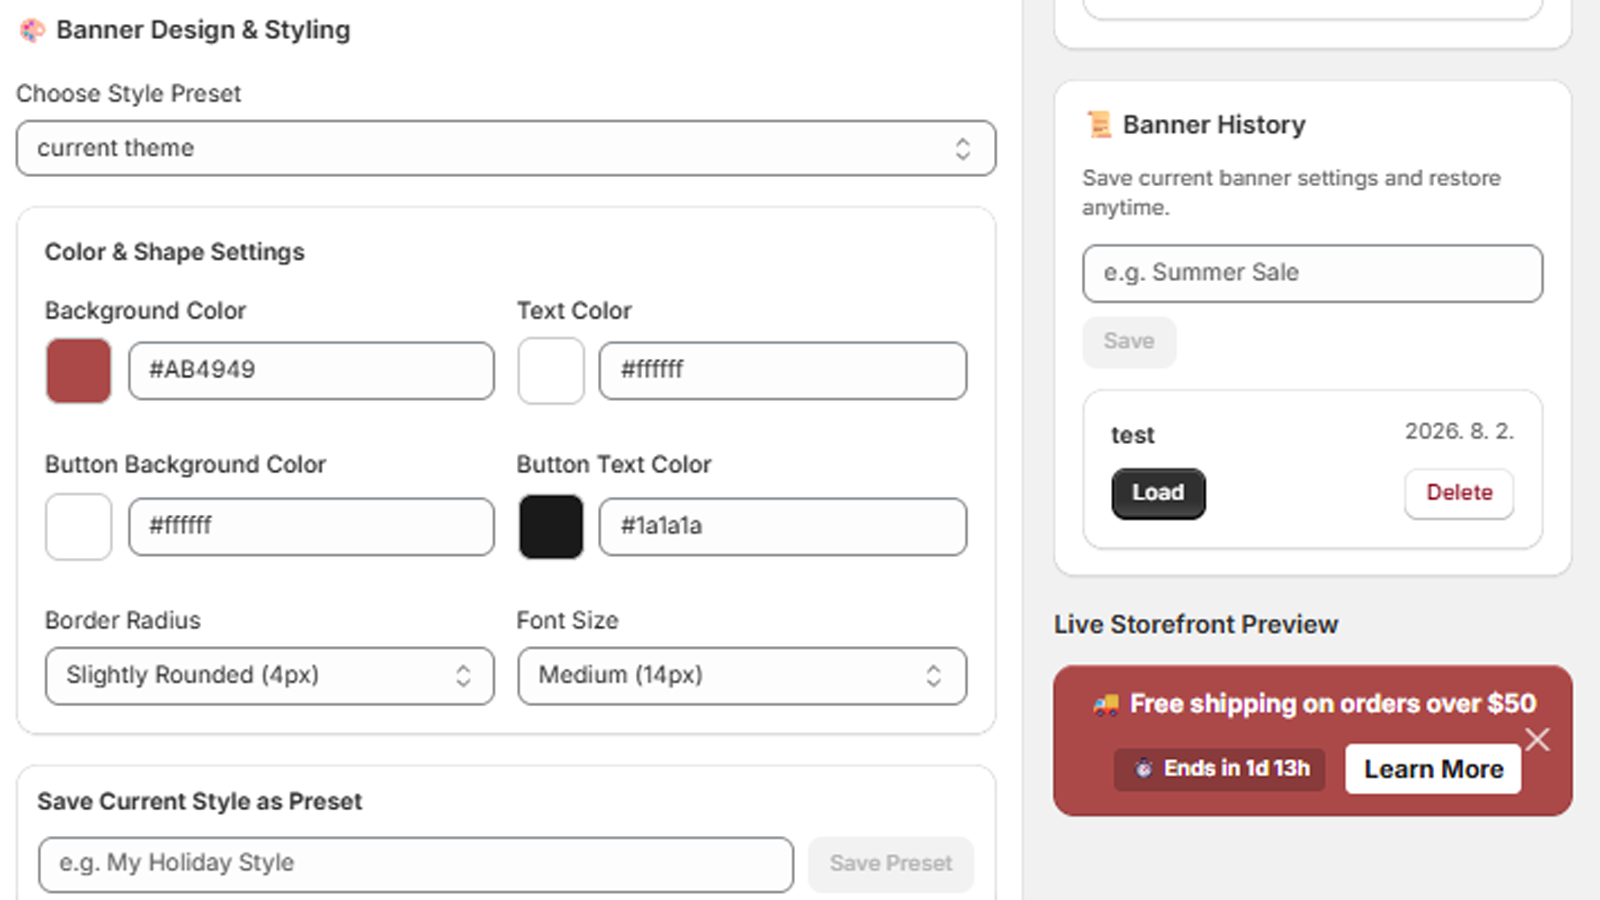The width and height of the screenshot is (1600, 900).
Task: Click the Learn More button in preview
Action: (x=1433, y=769)
